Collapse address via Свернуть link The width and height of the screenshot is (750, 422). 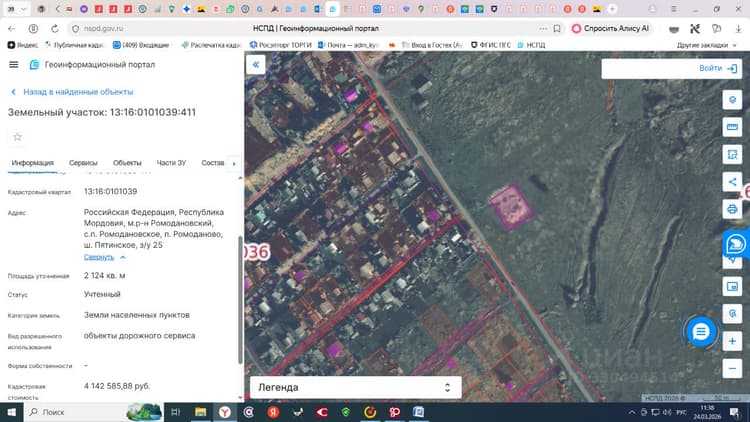99,257
